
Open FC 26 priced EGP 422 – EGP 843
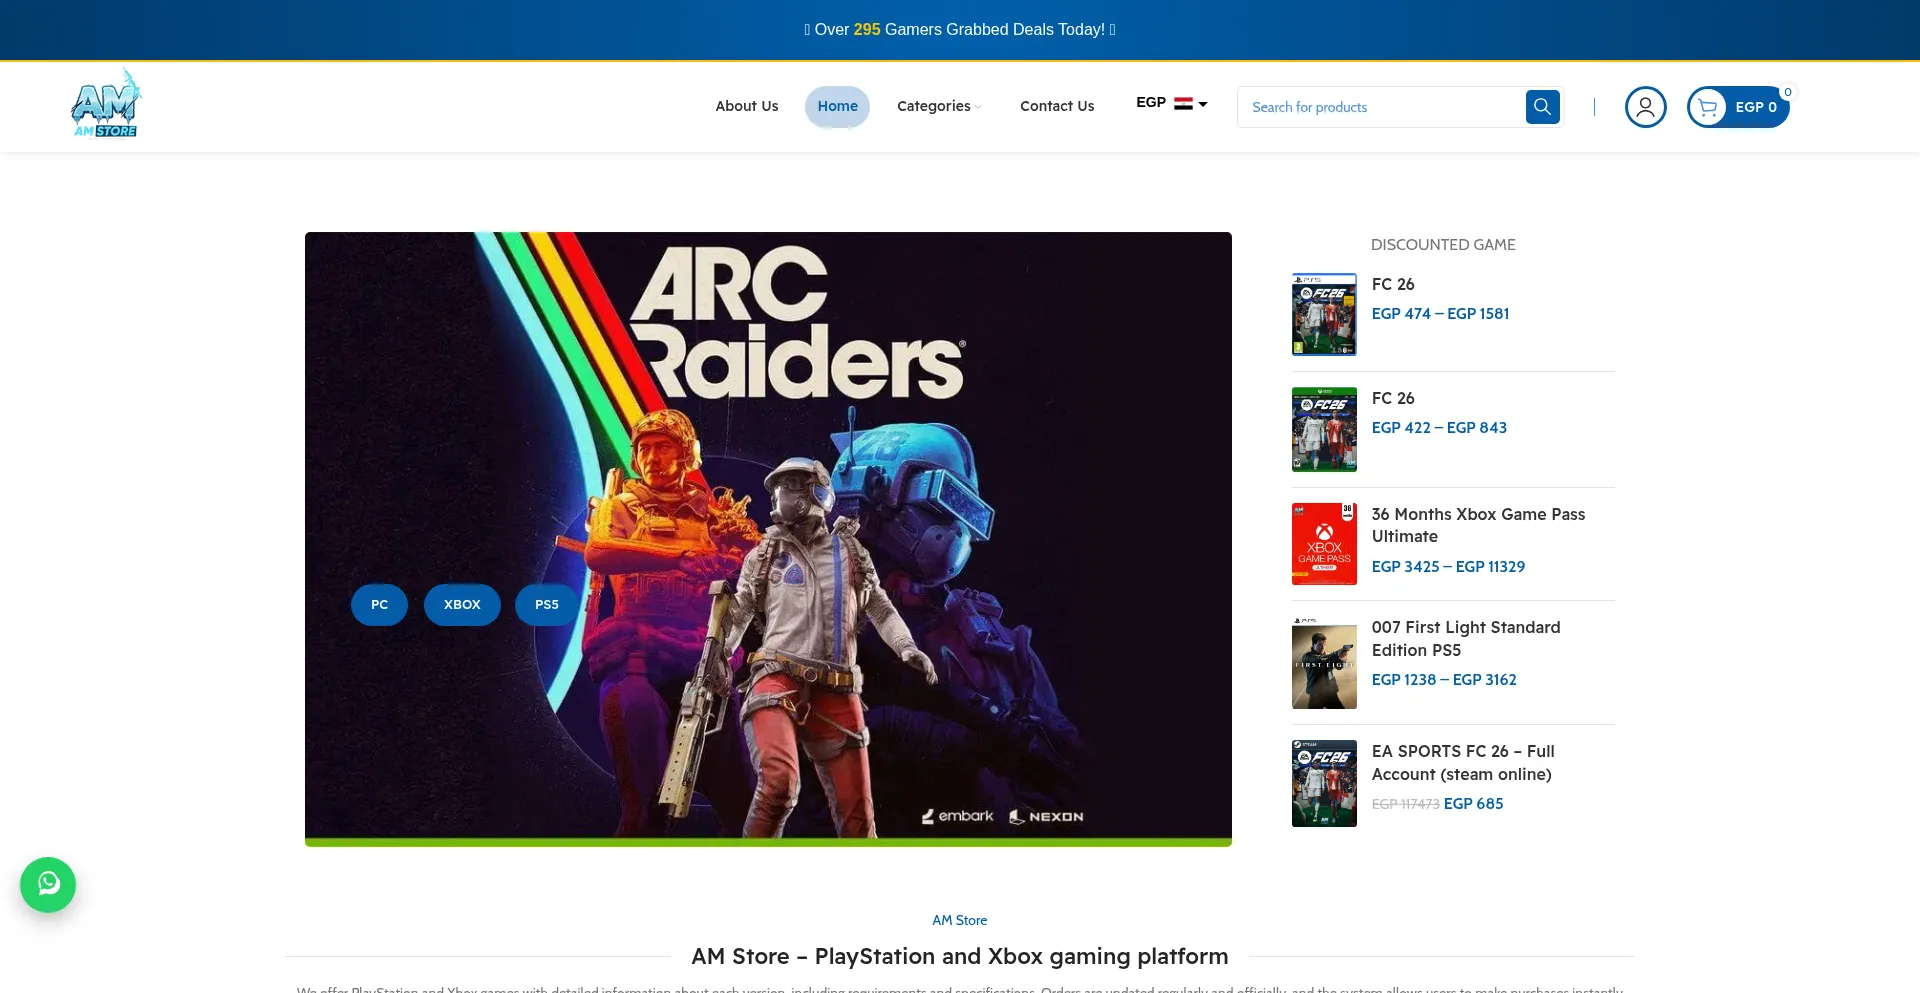tap(1393, 399)
